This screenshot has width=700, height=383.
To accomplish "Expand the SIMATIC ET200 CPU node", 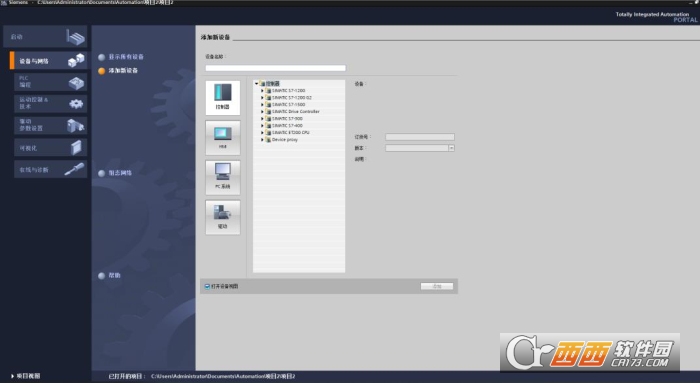I will click(x=262, y=133).
